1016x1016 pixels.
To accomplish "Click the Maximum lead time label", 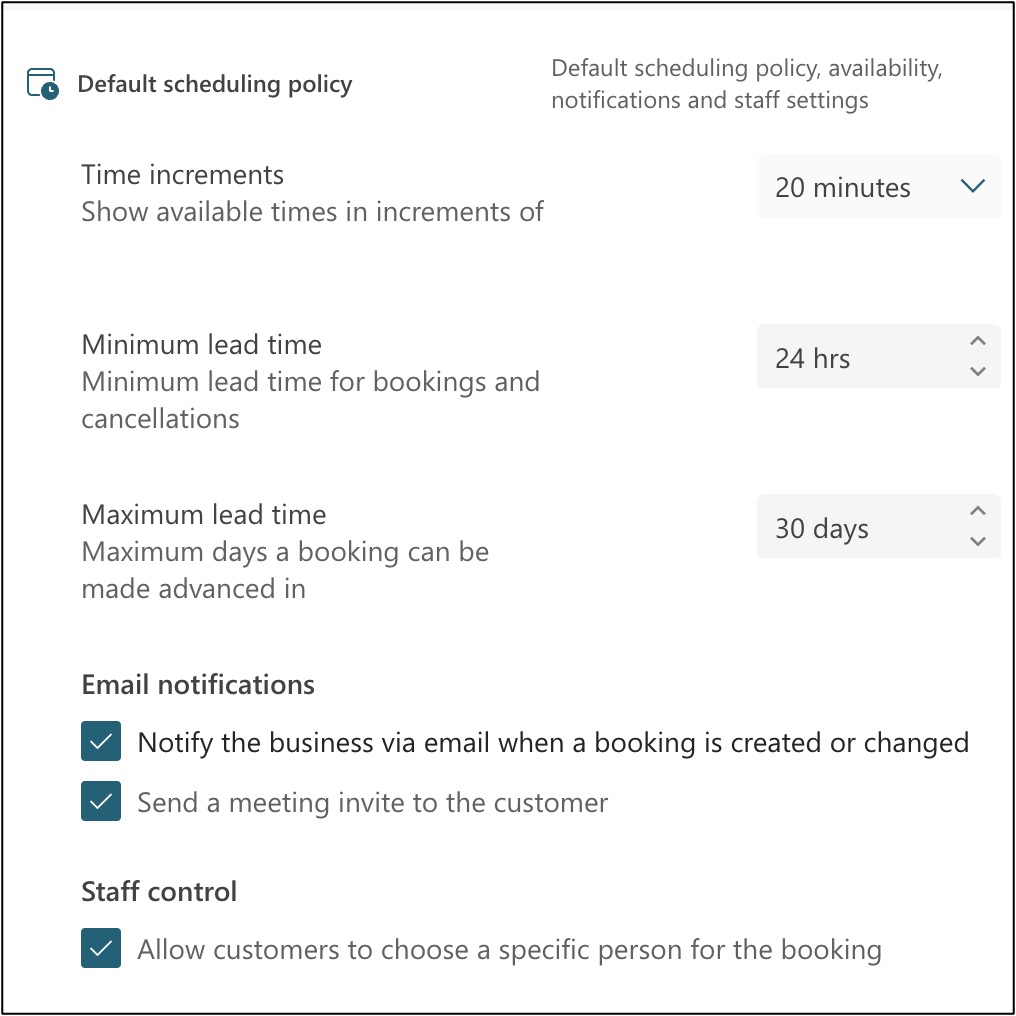I will pyautogui.click(x=204, y=515).
